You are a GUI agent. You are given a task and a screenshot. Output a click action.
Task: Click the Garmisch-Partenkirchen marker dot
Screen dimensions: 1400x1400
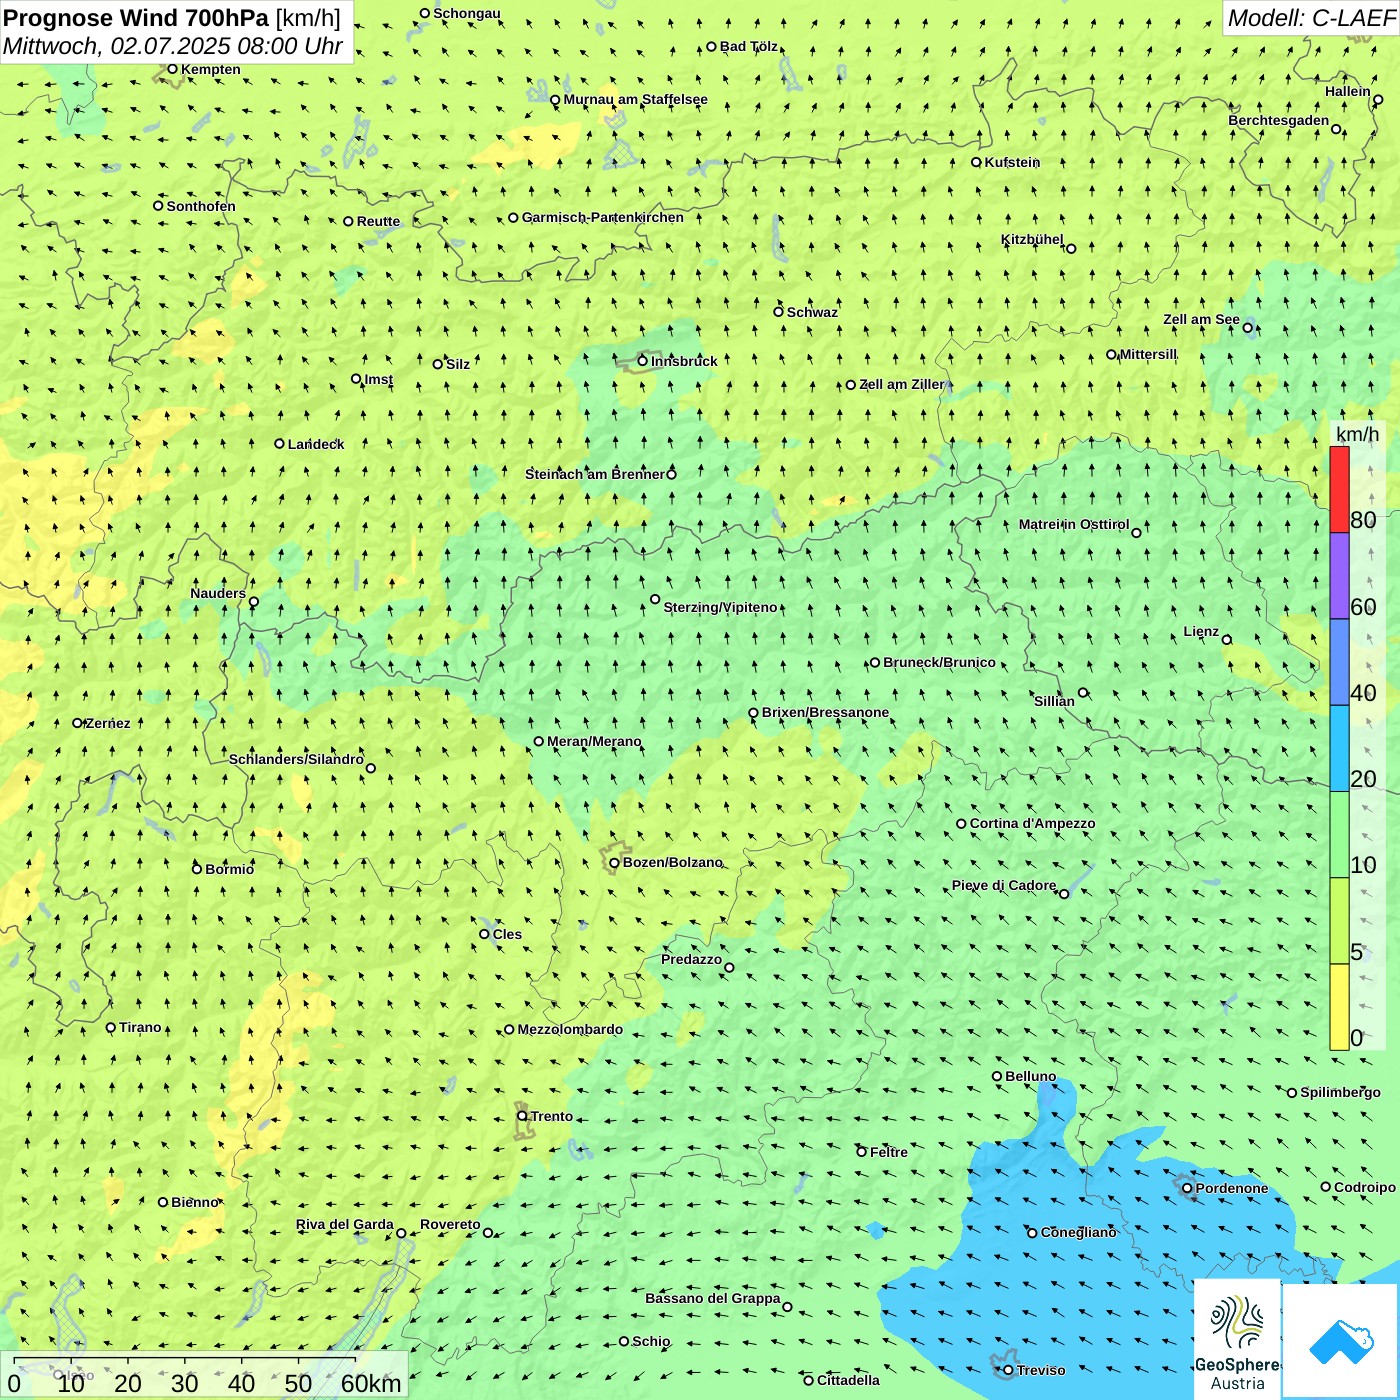(513, 217)
